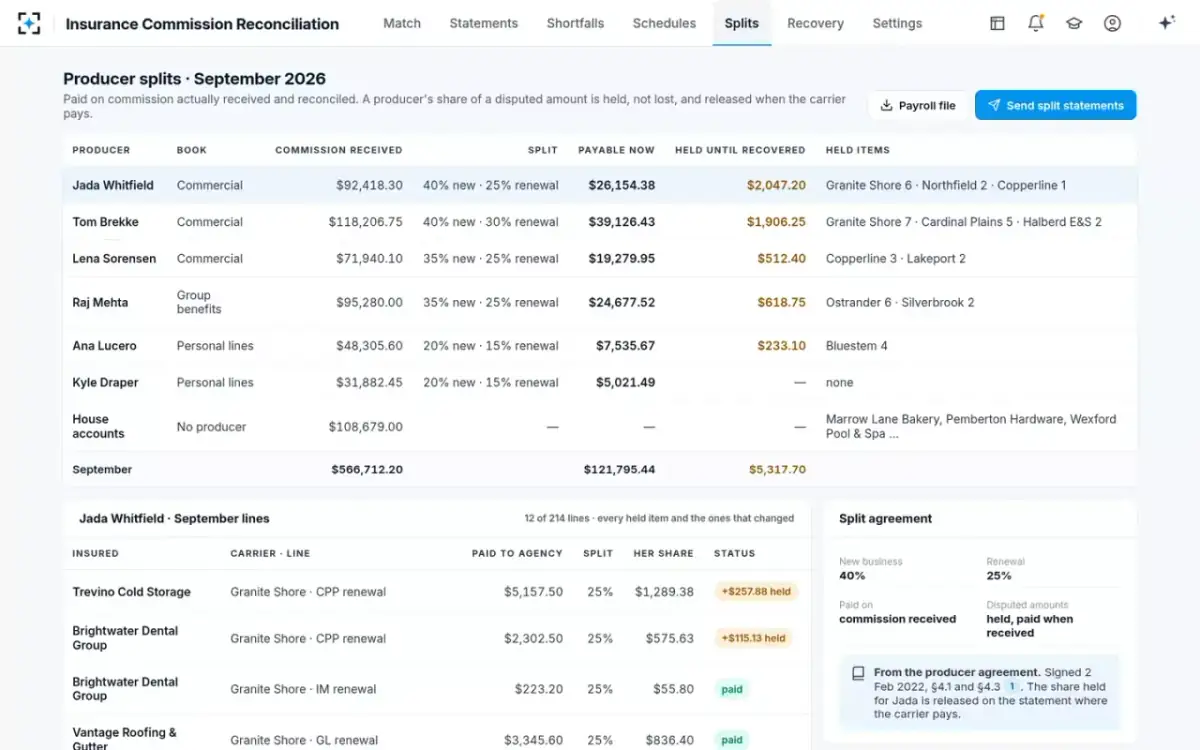Click the "+$115.13 held" status badge

point(754,638)
